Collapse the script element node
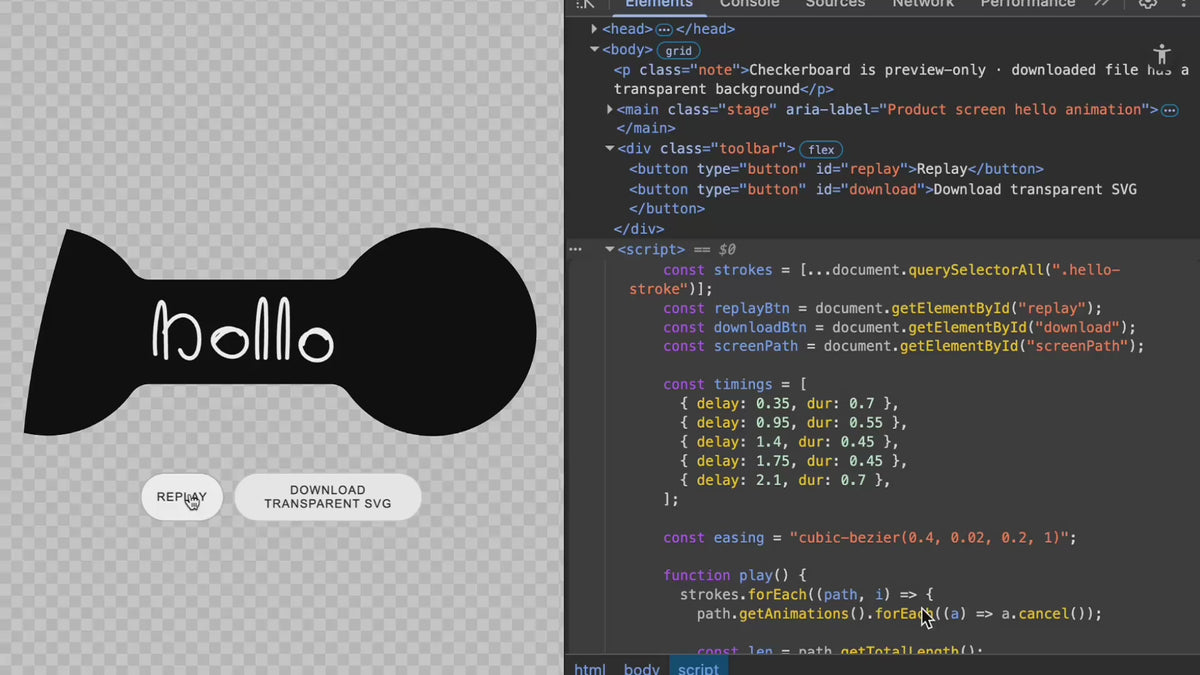1200x675 pixels. [x=610, y=249]
